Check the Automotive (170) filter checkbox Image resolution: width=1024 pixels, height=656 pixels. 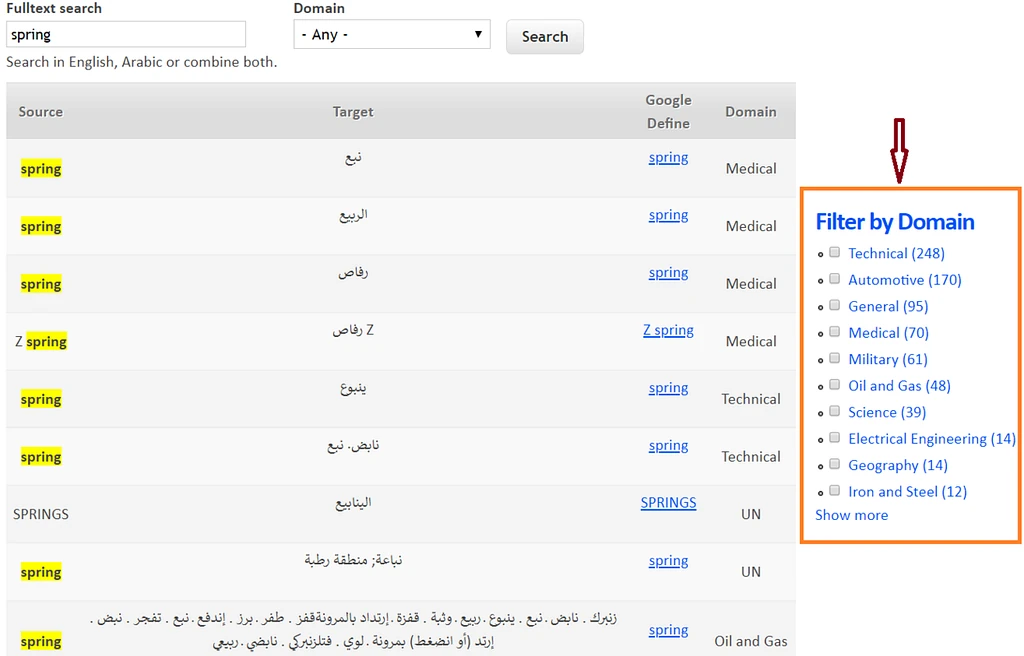pos(835,279)
